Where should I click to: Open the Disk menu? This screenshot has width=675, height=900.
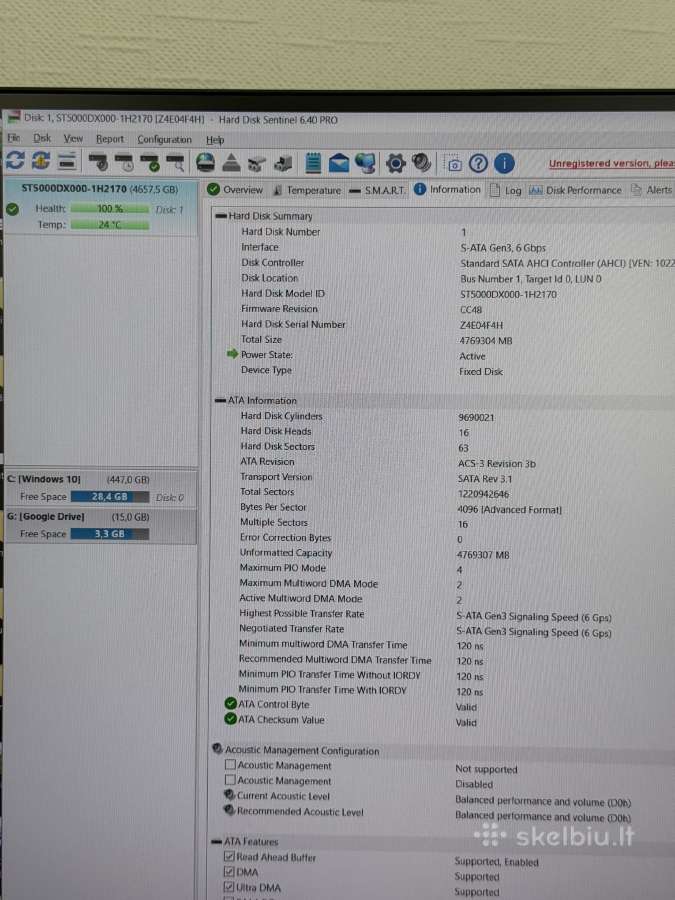tap(42, 138)
